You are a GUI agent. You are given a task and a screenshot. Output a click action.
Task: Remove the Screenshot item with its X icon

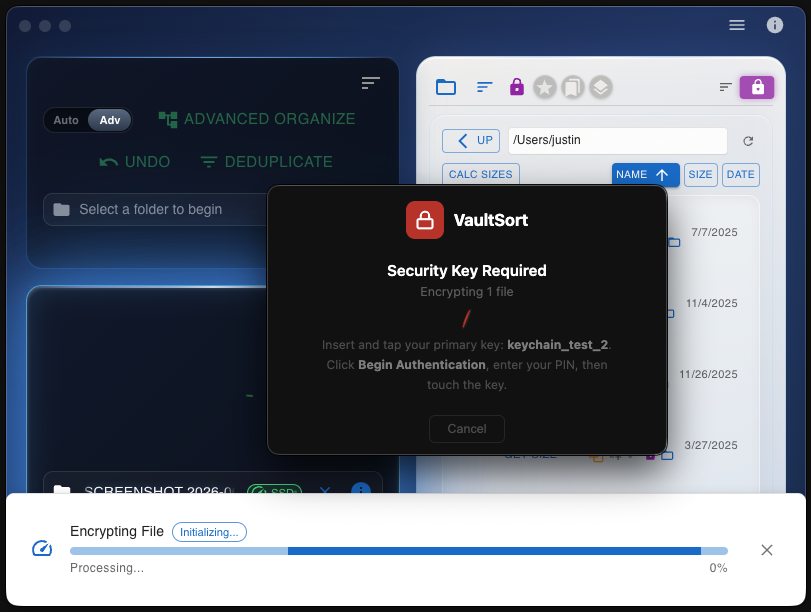click(x=325, y=489)
